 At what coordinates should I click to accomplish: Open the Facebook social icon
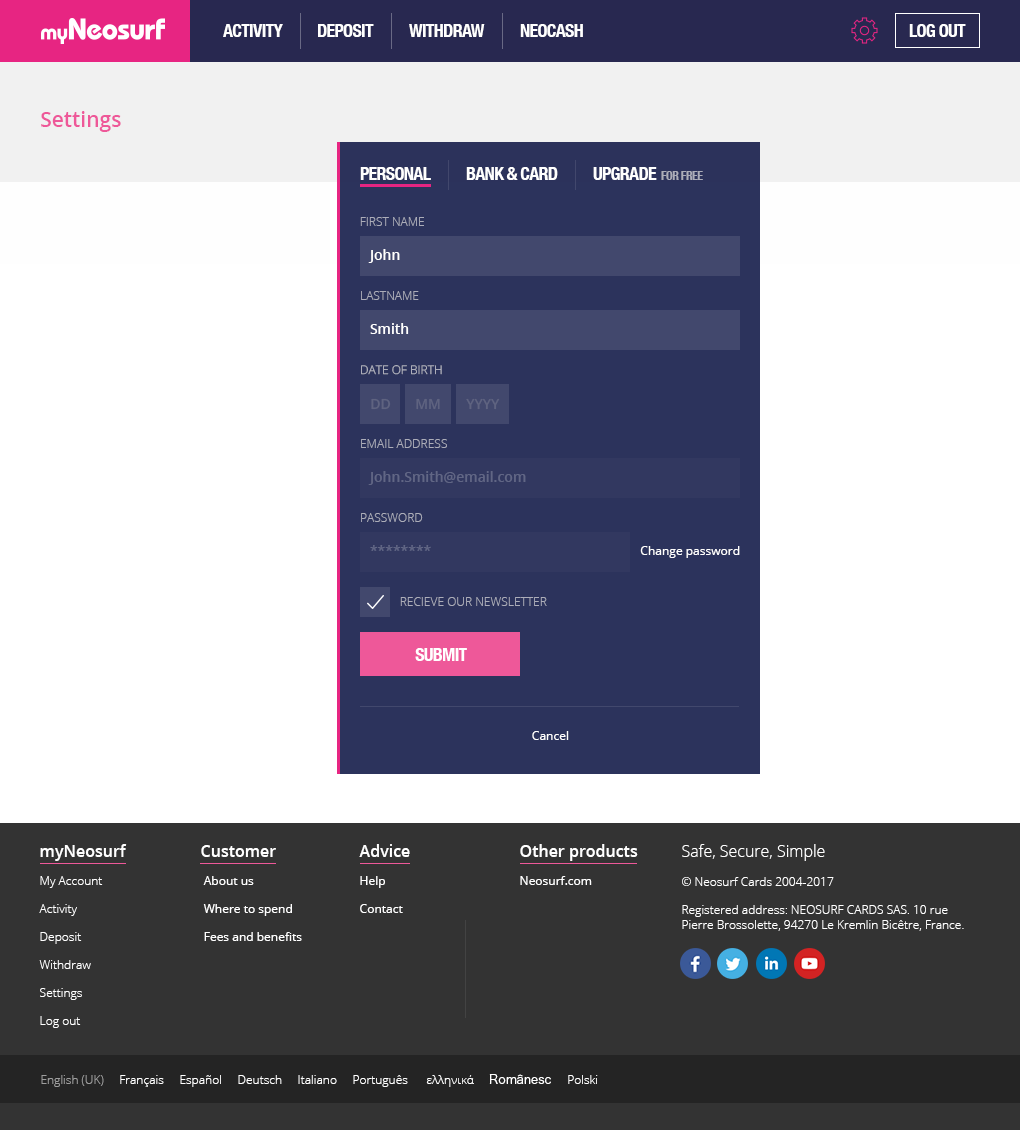[x=695, y=964]
